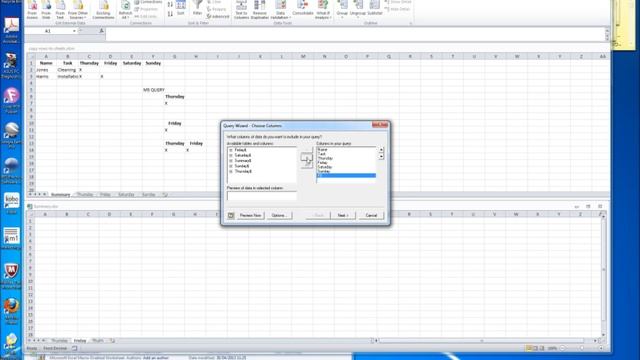Select the MS QUERY label cell

[x=153, y=90]
